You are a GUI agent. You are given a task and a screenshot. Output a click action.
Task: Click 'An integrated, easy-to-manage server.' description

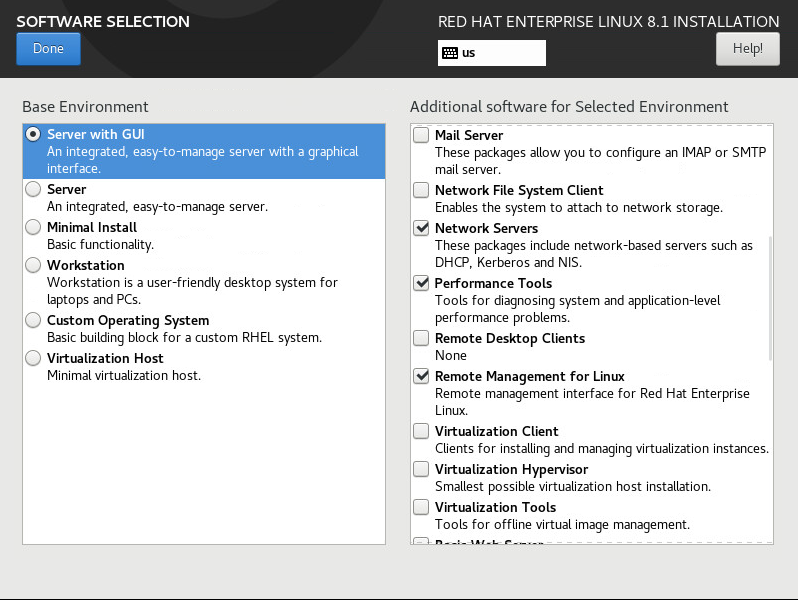tap(157, 207)
